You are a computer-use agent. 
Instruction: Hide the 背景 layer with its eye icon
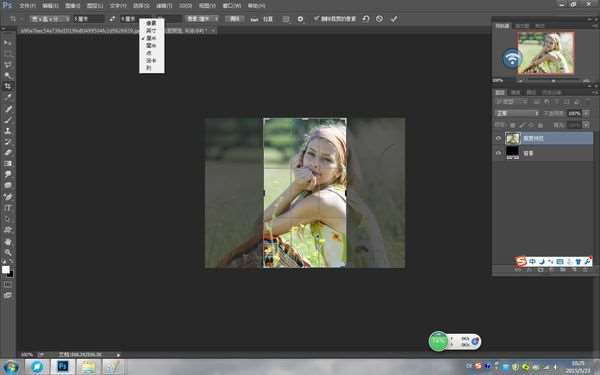point(498,153)
